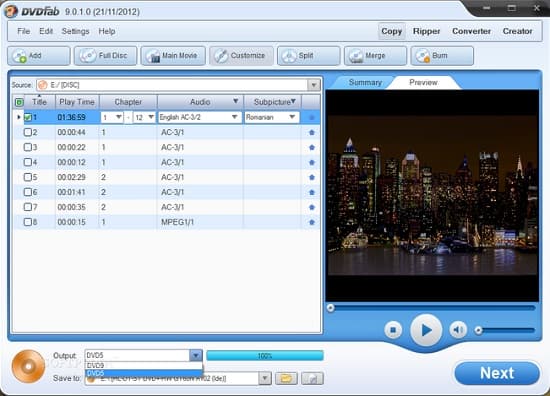Check title 4 checkbox

tap(27, 162)
